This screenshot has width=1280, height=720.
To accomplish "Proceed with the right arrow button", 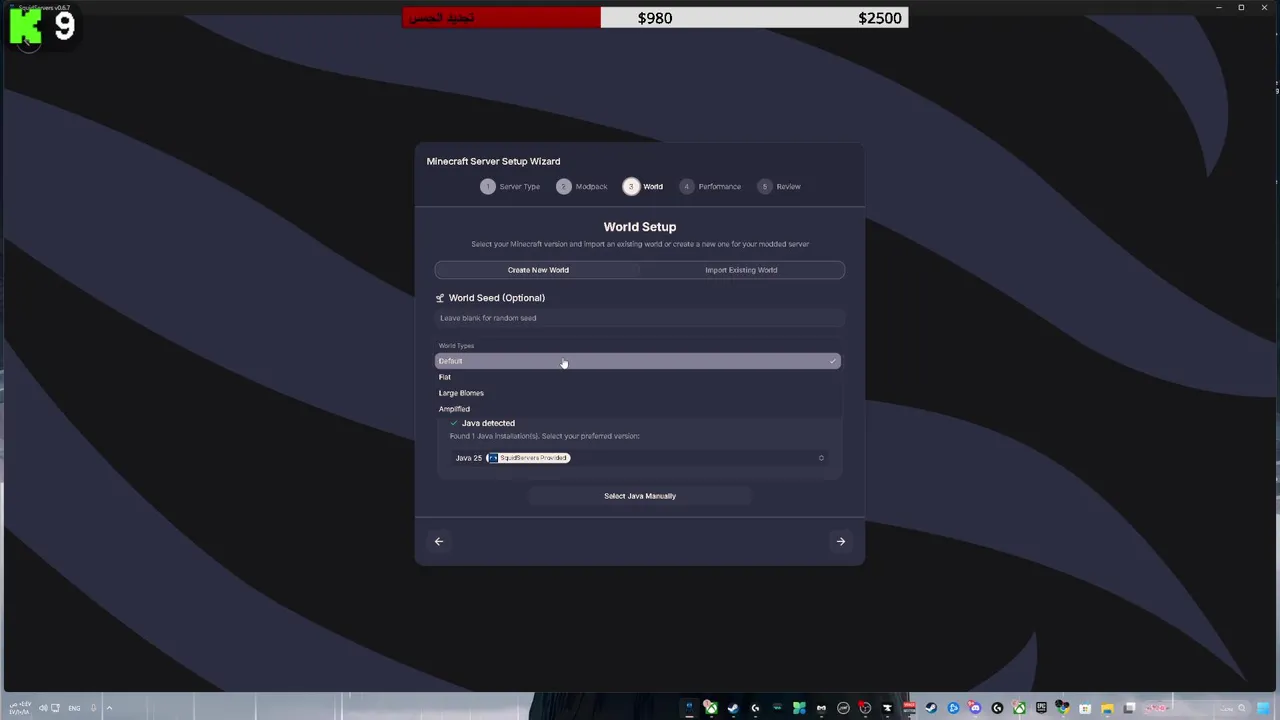I will [841, 541].
